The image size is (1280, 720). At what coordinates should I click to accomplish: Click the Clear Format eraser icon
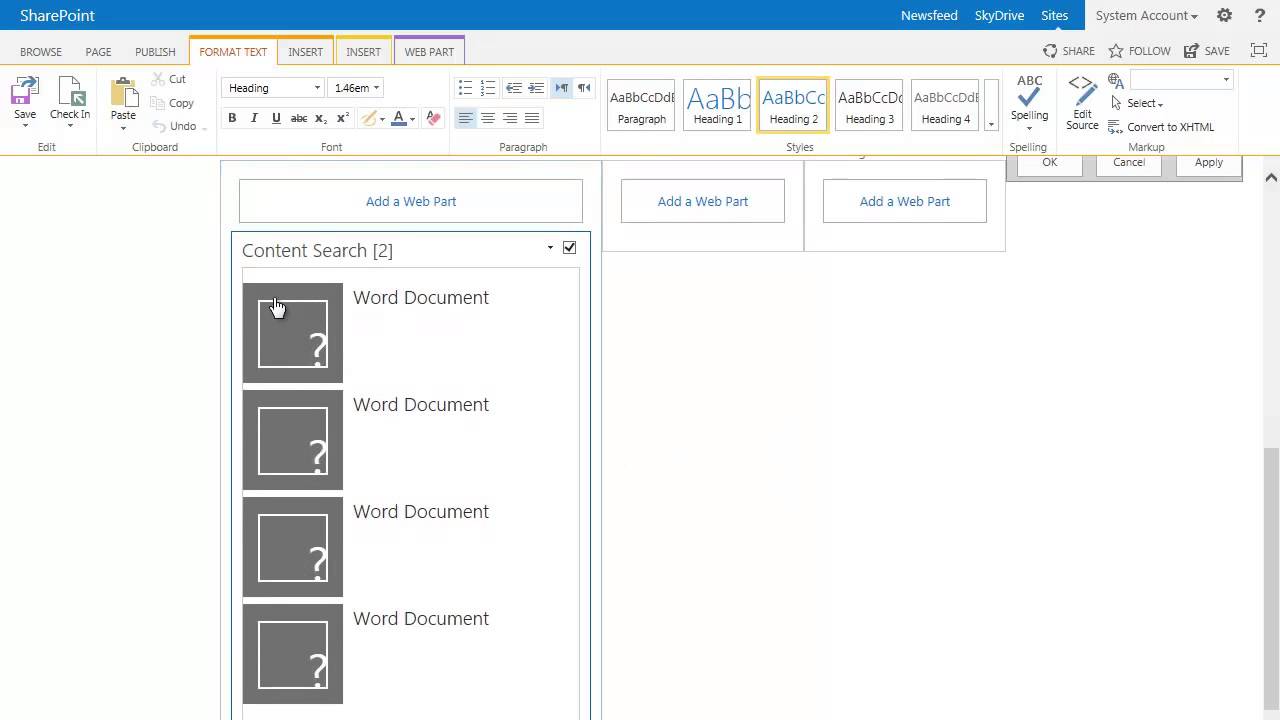point(433,118)
